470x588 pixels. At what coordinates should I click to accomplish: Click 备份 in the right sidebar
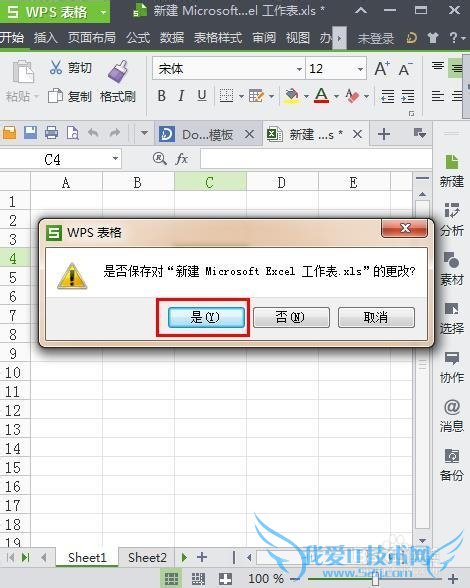(x=452, y=465)
